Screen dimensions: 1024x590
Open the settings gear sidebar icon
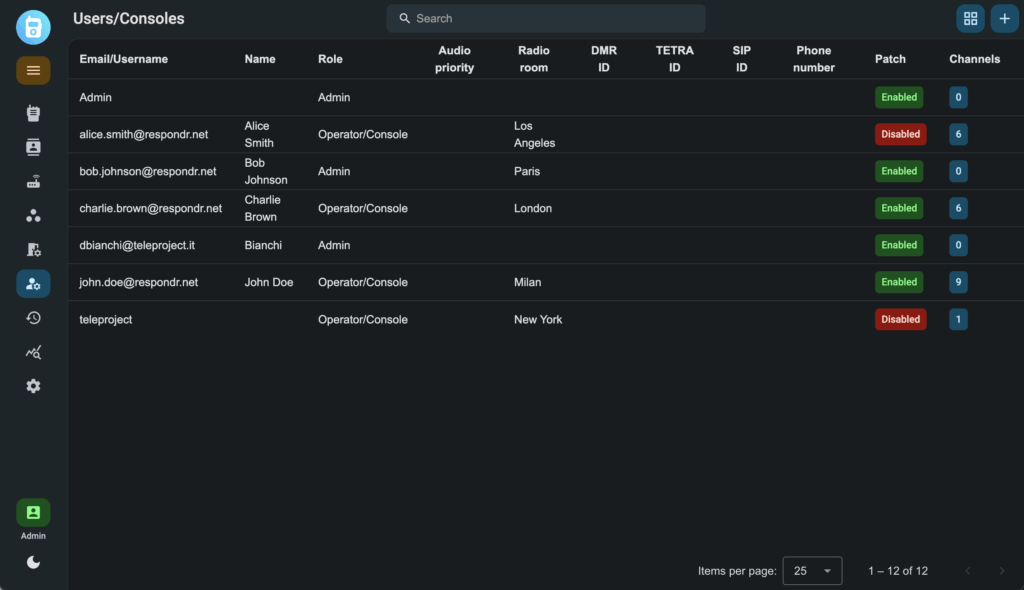pyautogui.click(x=33, y=386)
